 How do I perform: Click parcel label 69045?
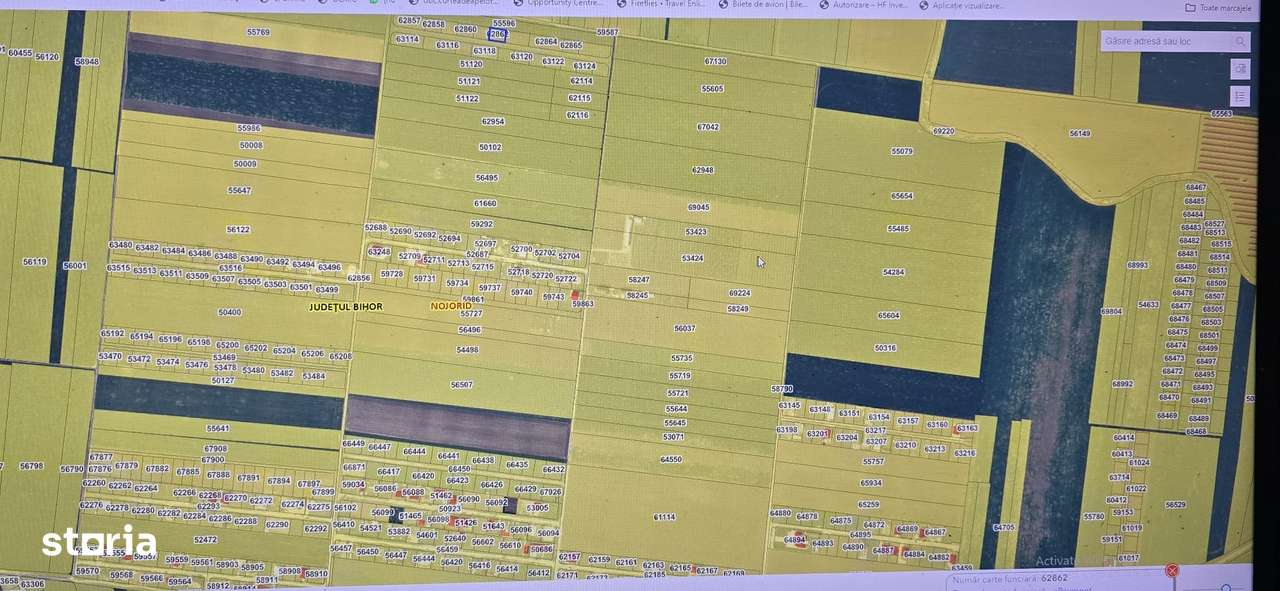point(698,207)
